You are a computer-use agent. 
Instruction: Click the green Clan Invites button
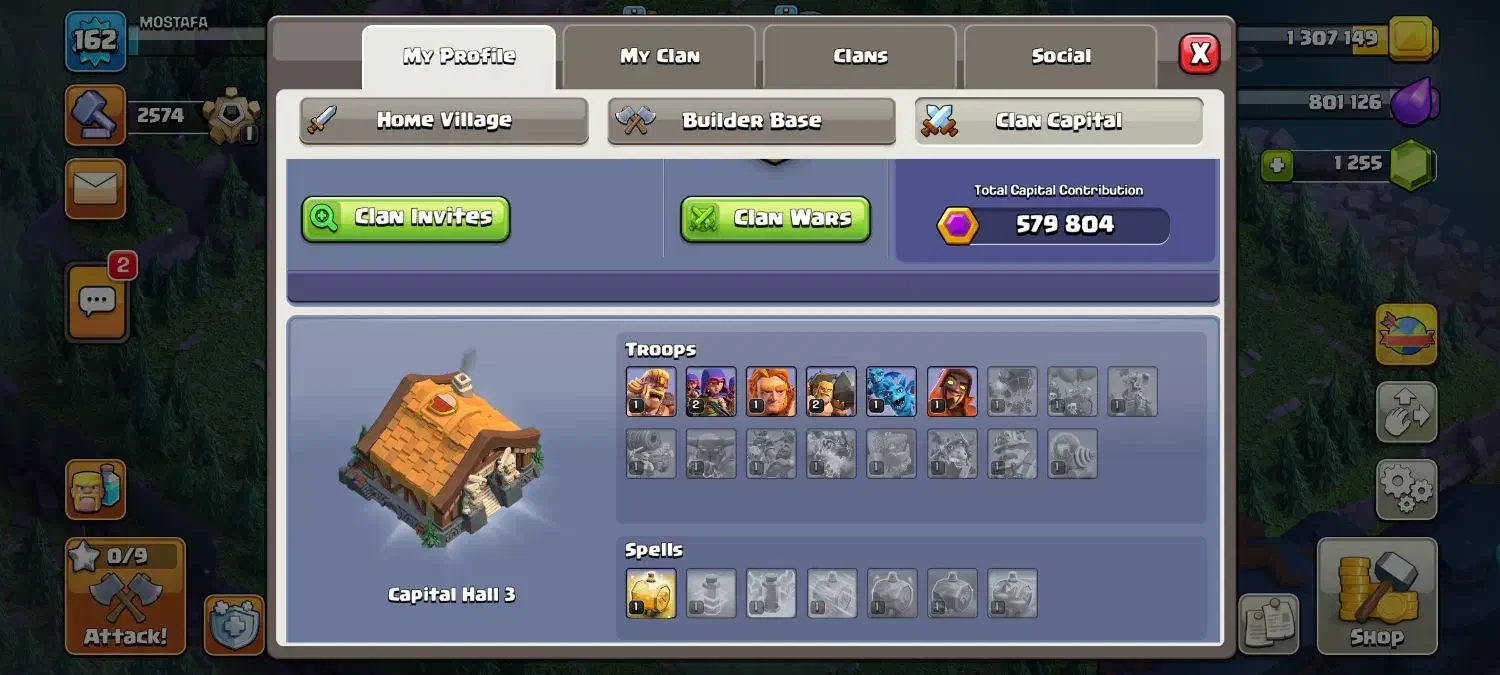406,218
